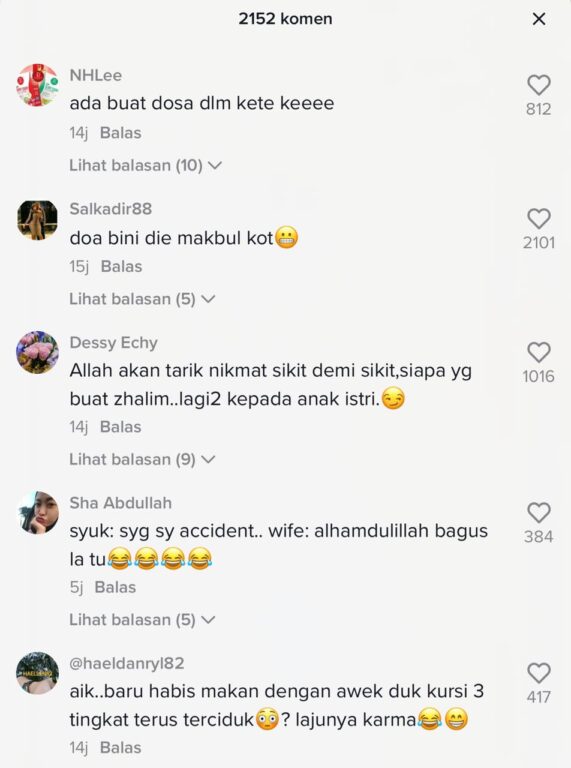
Task: Open the Sha Abdullah username link
Action: tap(120, 503)
